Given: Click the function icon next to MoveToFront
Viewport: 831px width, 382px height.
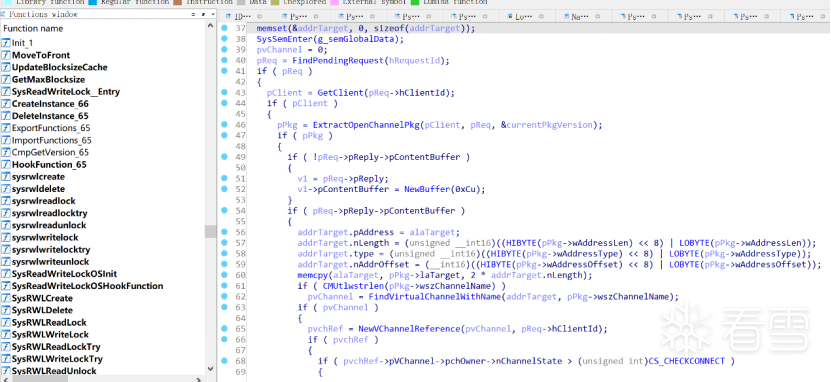Looking at the screenshot, I should coord(6,55).
